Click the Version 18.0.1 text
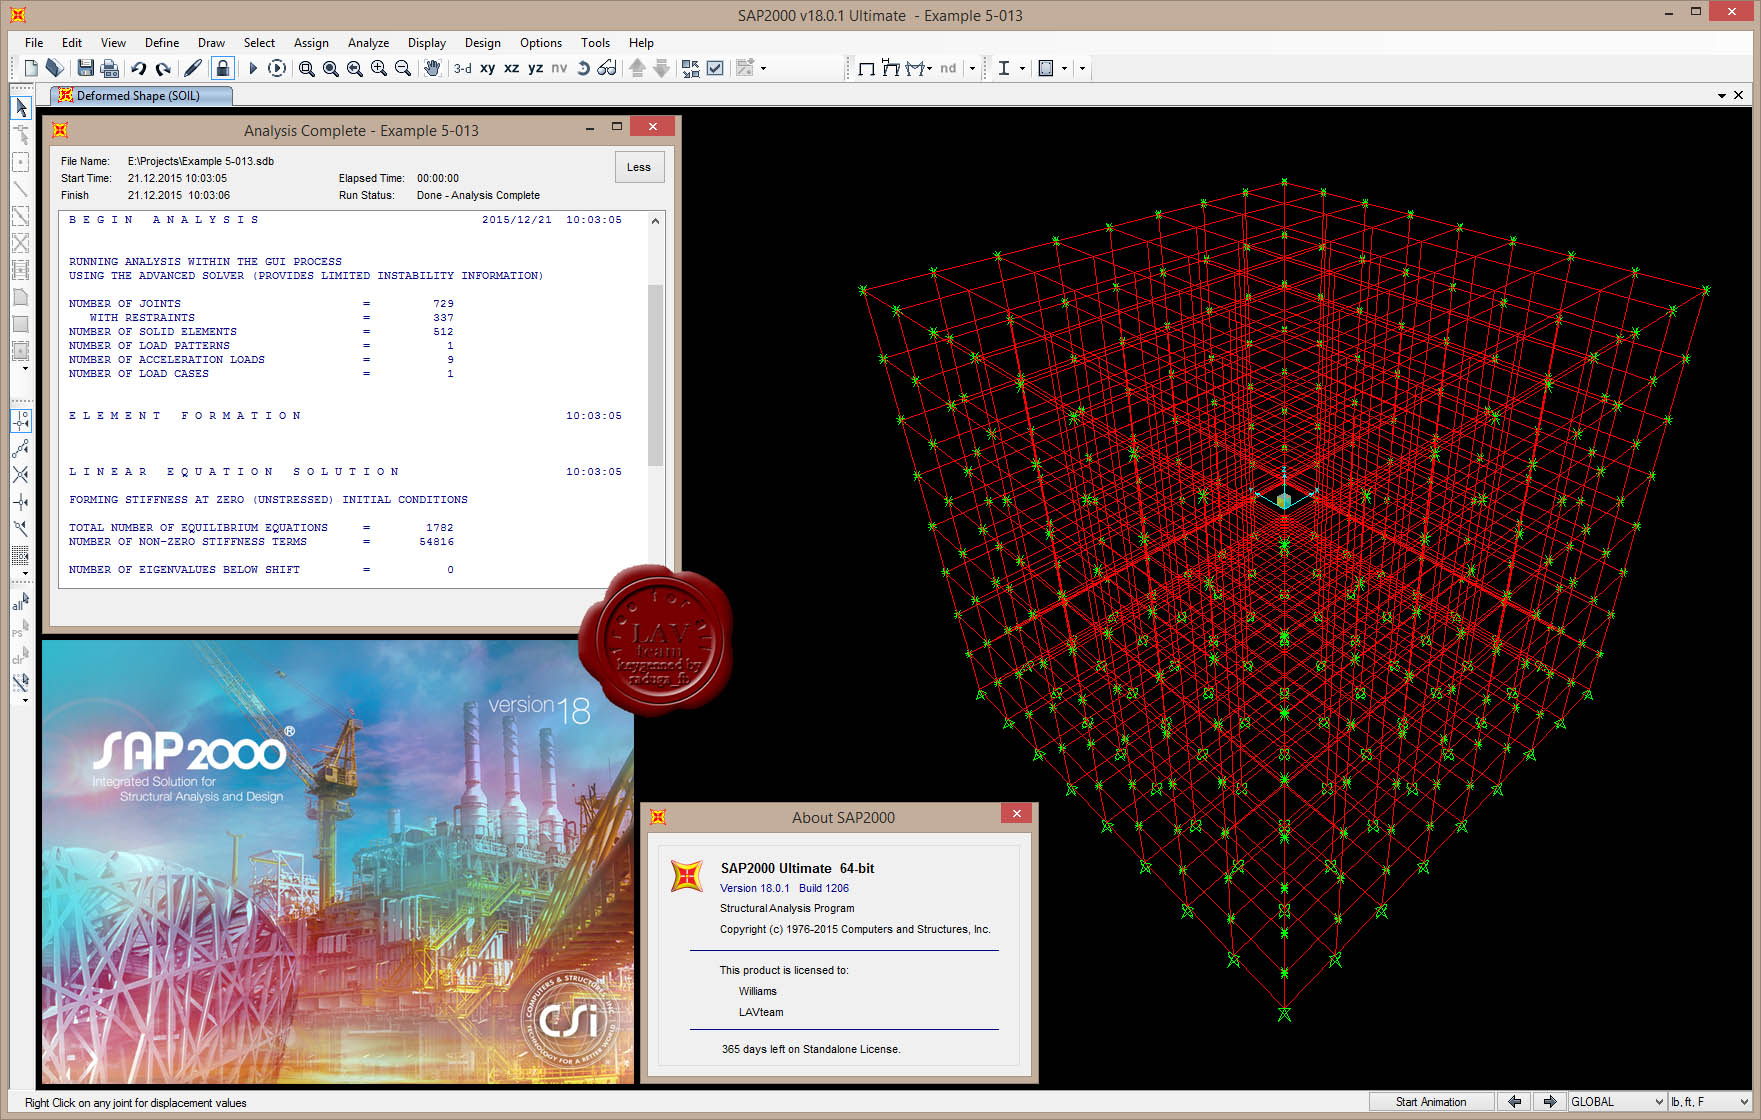 coord(755,888)
